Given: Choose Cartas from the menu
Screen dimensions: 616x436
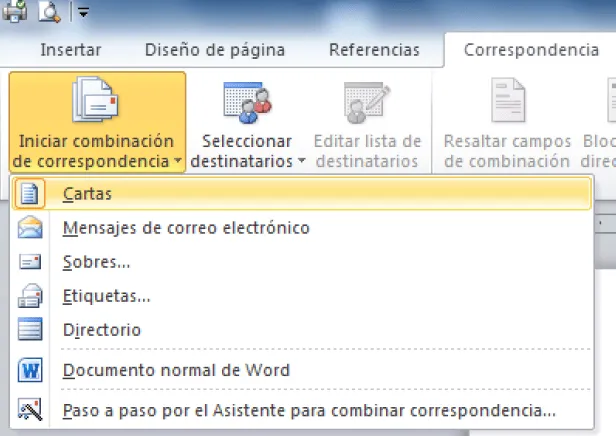Looking at the screenshot, I should point(302,193).
